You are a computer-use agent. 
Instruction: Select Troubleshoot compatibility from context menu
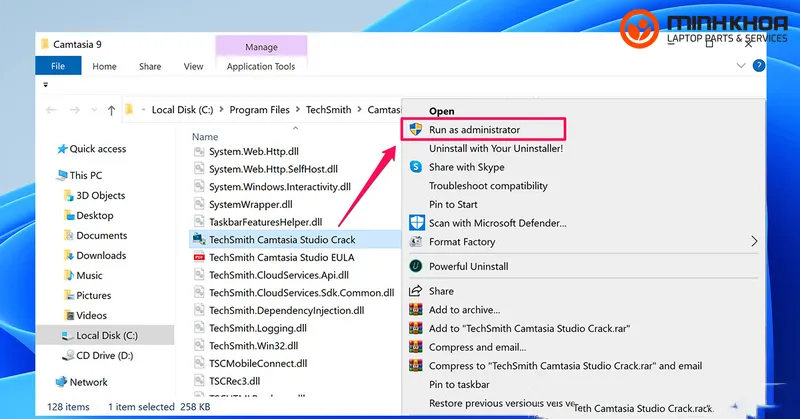pos(488,186)
